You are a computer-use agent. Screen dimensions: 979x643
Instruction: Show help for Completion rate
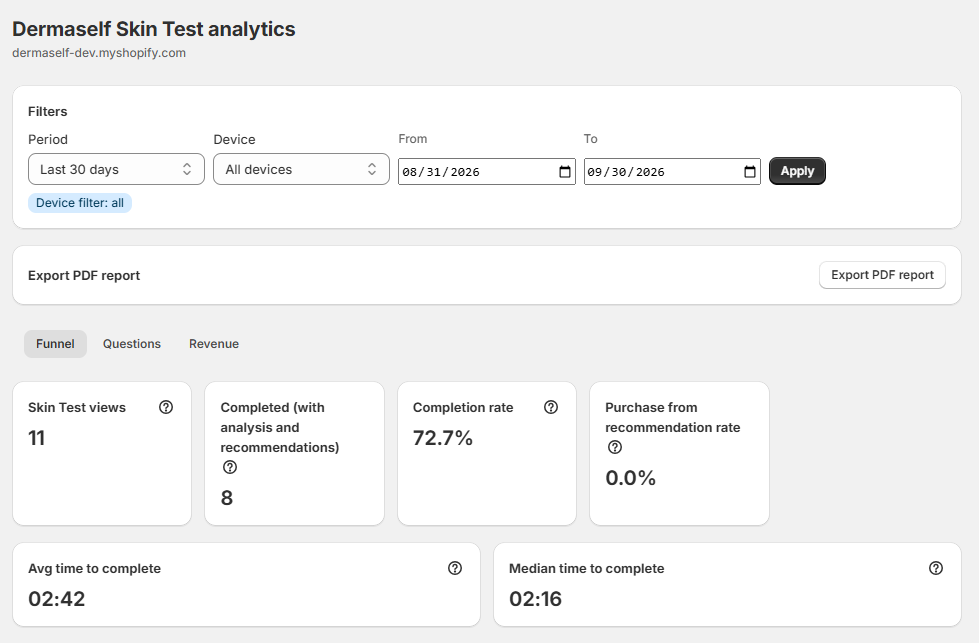[551, 407]
